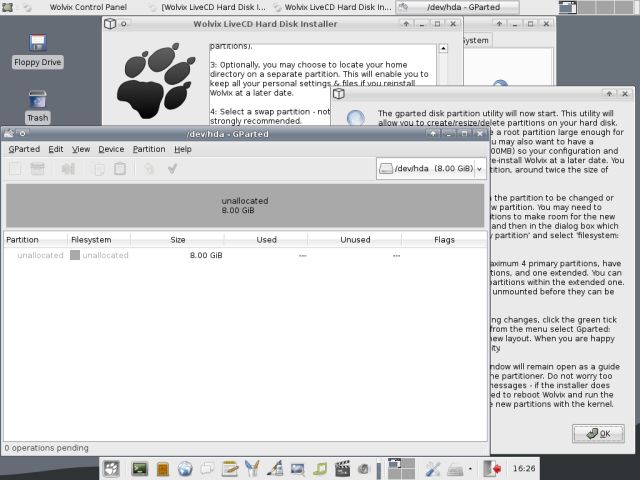
Task: Launch the clapperboard video player icon
Action: click(x=342, y=469)
